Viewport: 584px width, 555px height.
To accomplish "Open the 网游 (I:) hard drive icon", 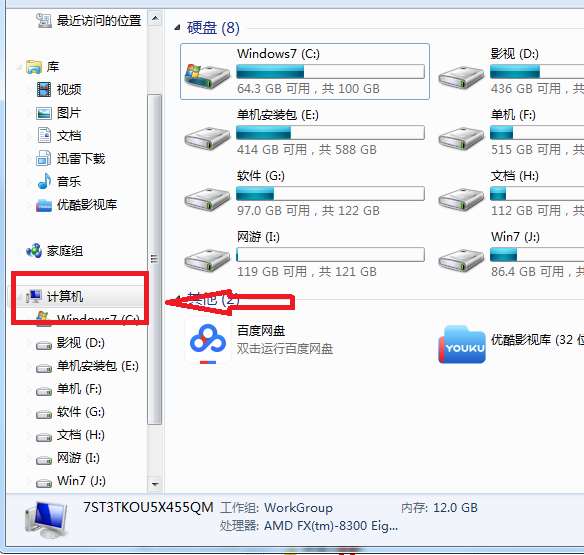I will pos(207,259).
